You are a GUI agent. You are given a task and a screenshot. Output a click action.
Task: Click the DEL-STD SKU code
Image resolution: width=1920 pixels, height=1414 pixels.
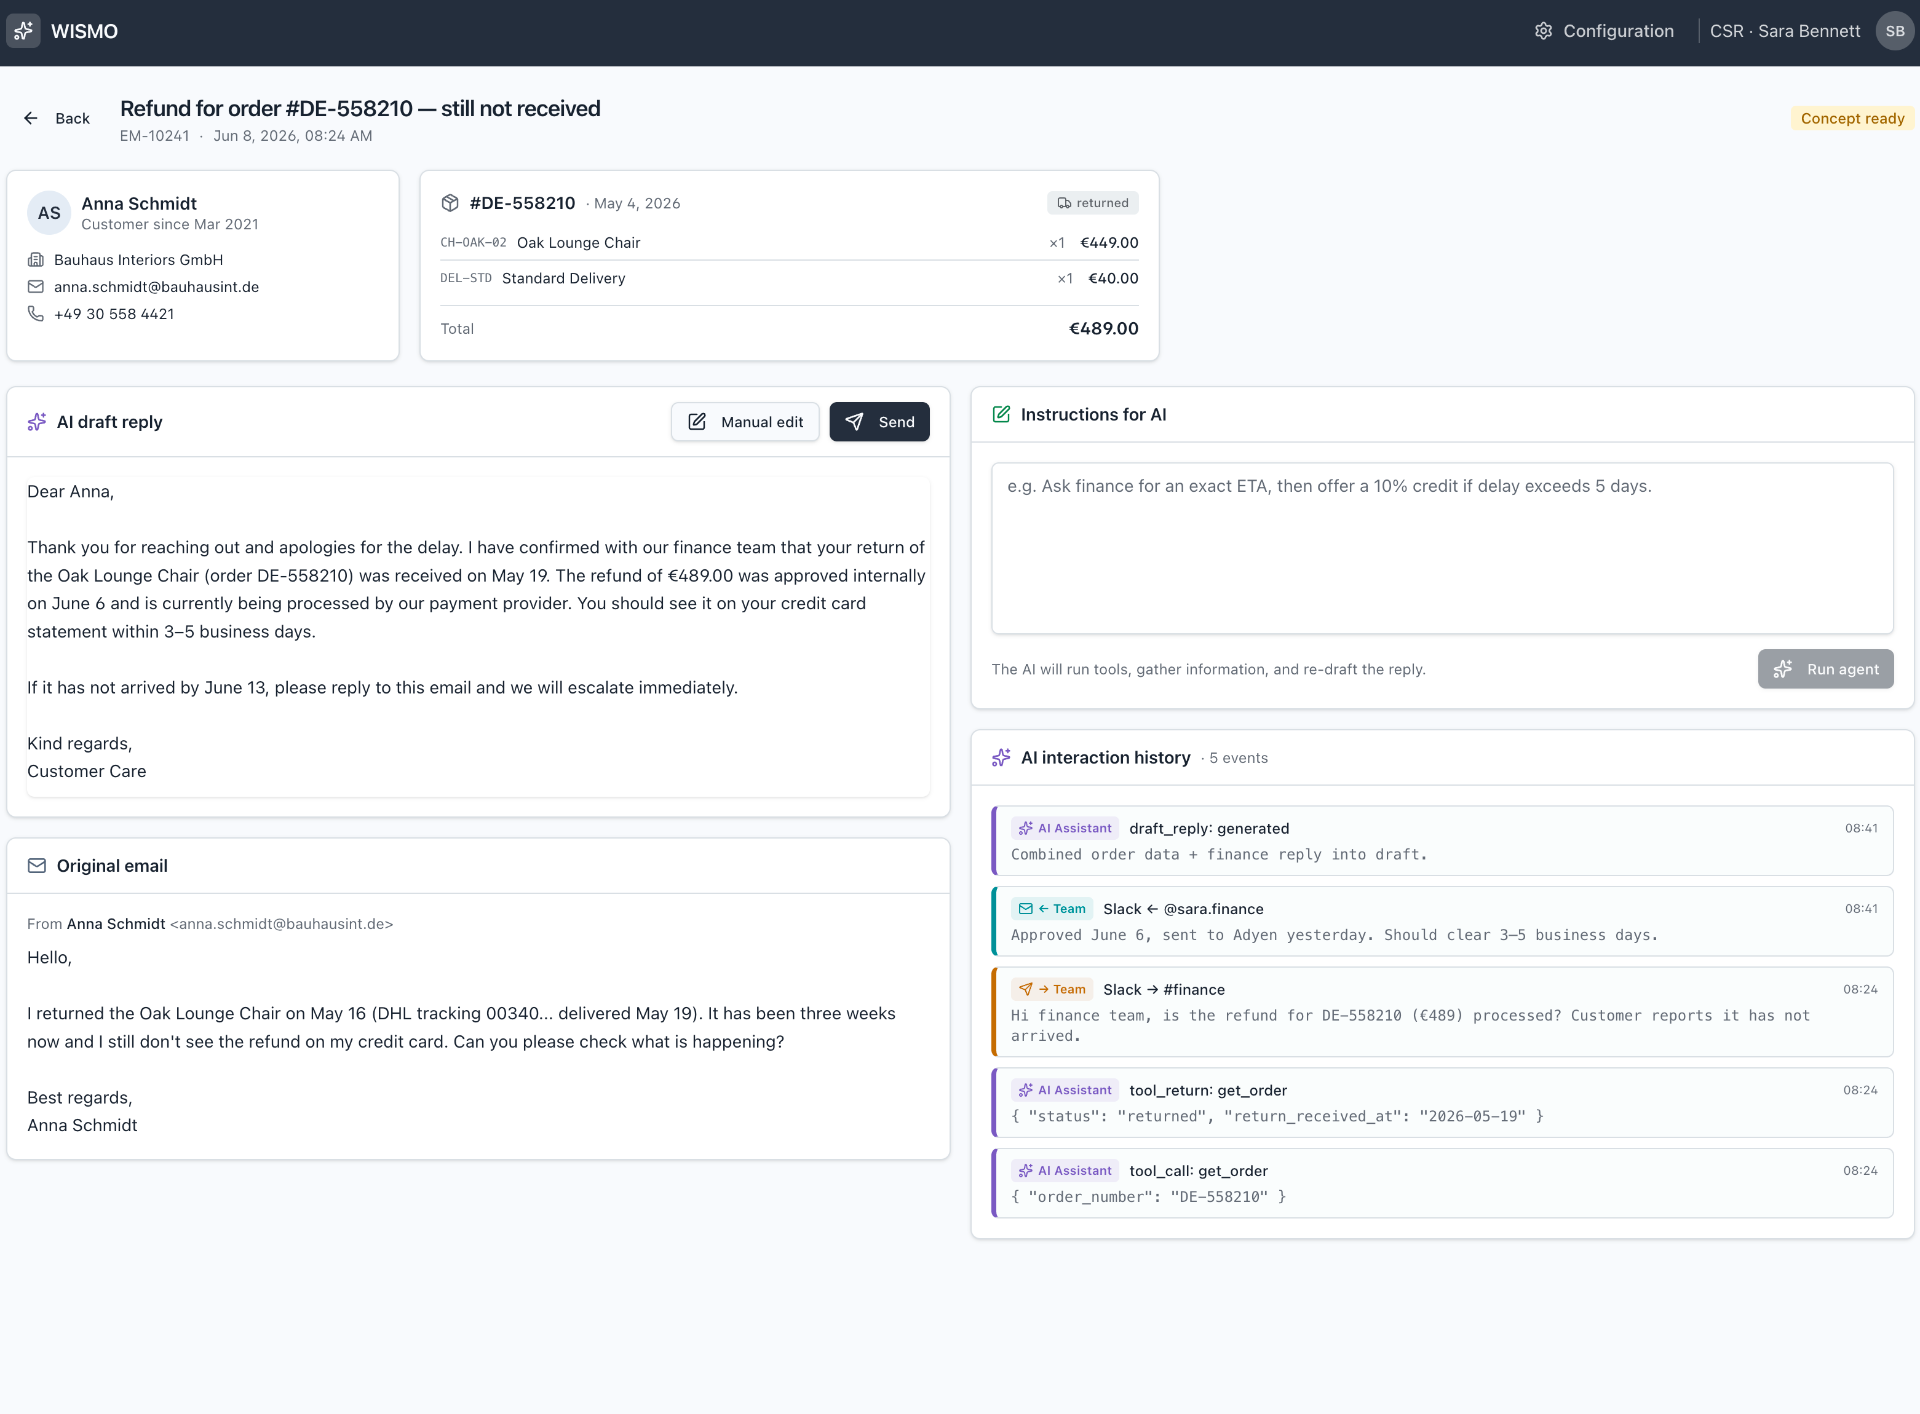tap(466, 279)
